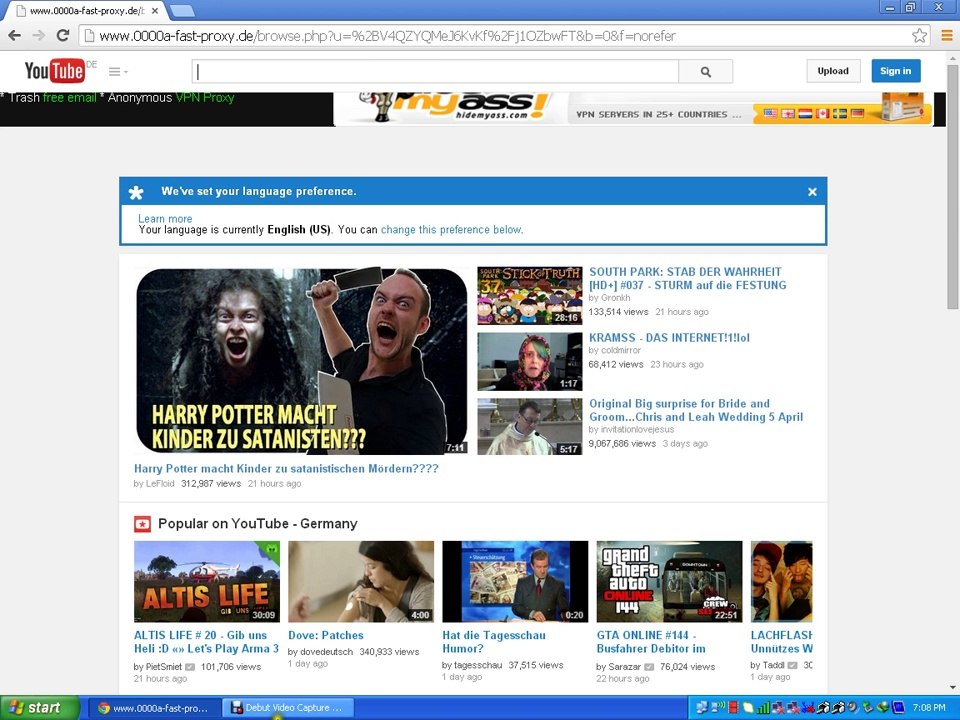Reload the page with refresh icon
The height and width of the screenshot is (720, 960).
[x=62, y=36]
